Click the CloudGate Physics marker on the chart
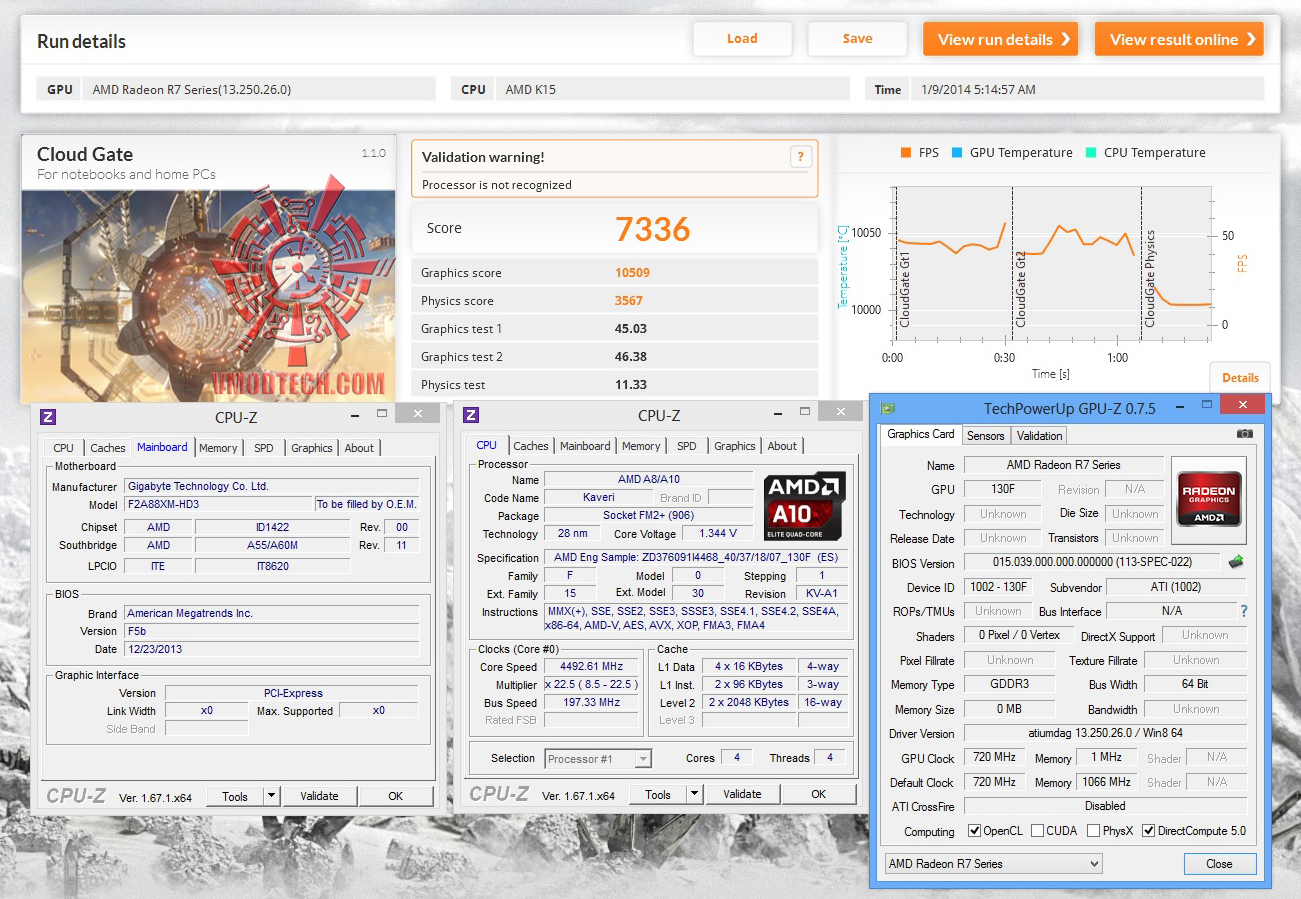 tap(1149, 279)
